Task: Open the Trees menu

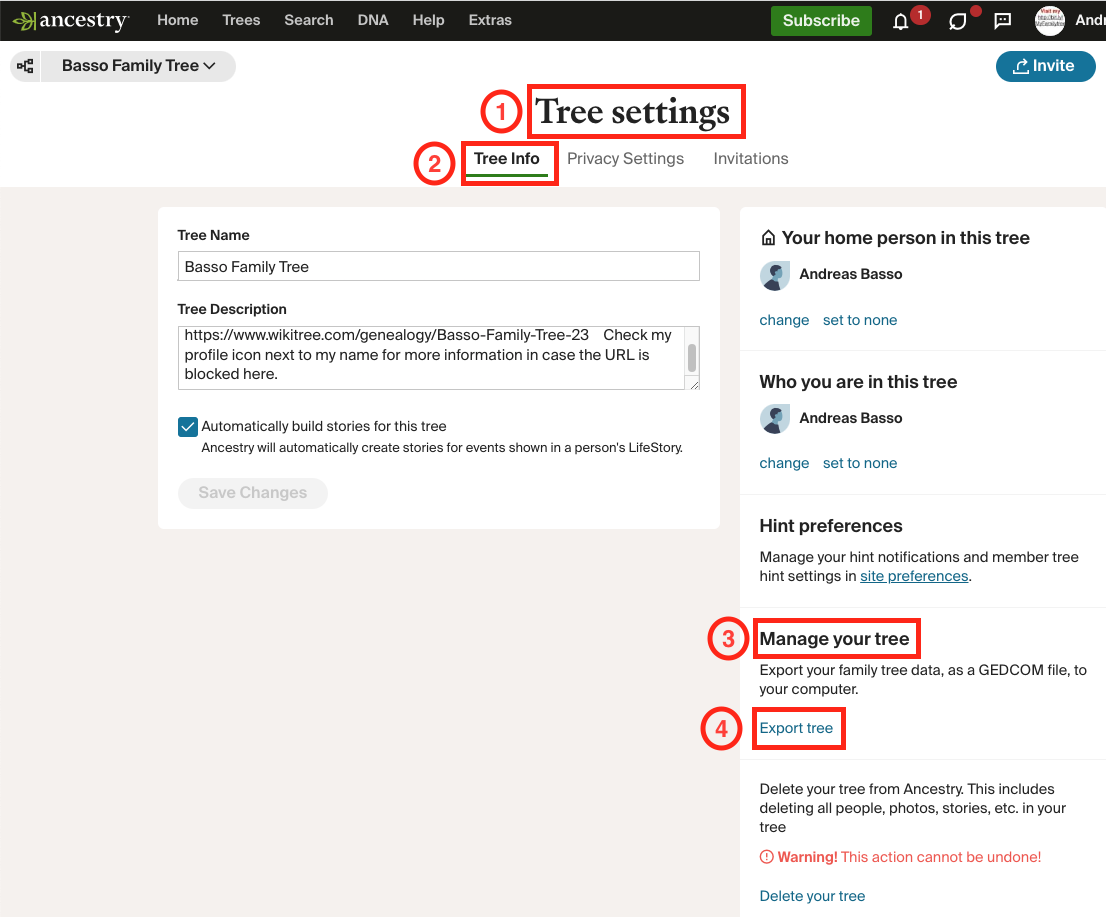Action: [x=241, y=20]
